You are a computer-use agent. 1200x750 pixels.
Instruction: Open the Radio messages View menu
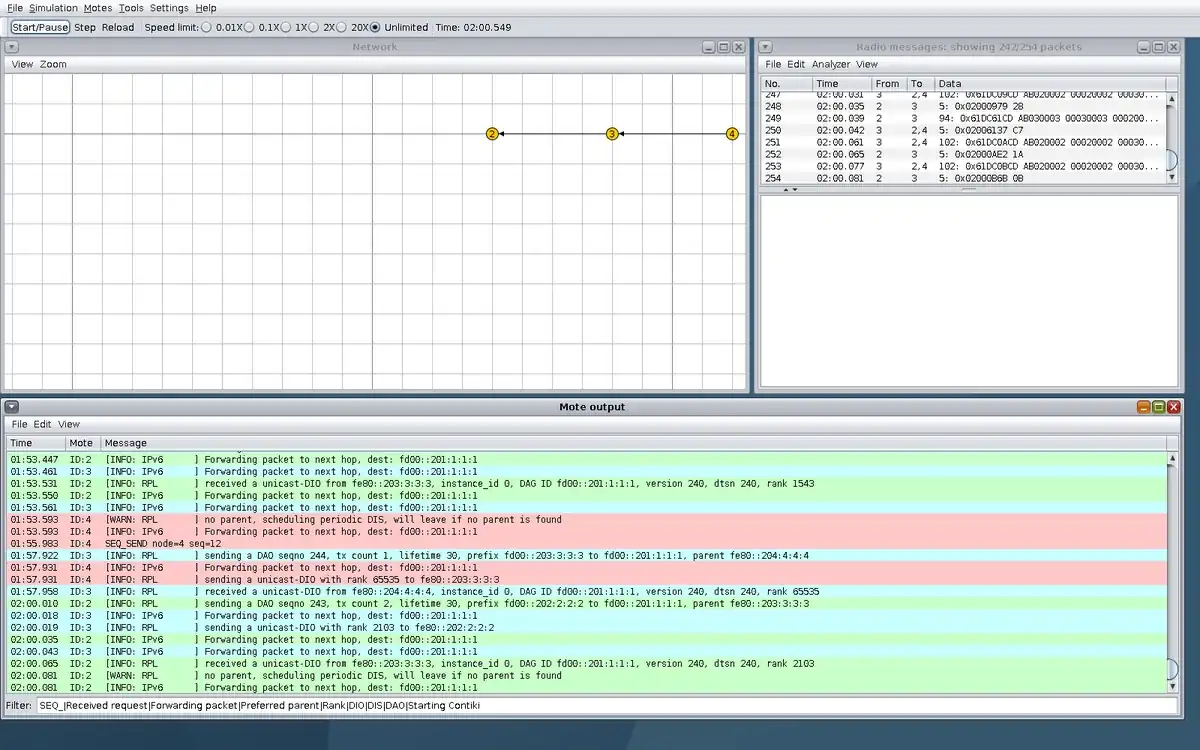point(867,64)
